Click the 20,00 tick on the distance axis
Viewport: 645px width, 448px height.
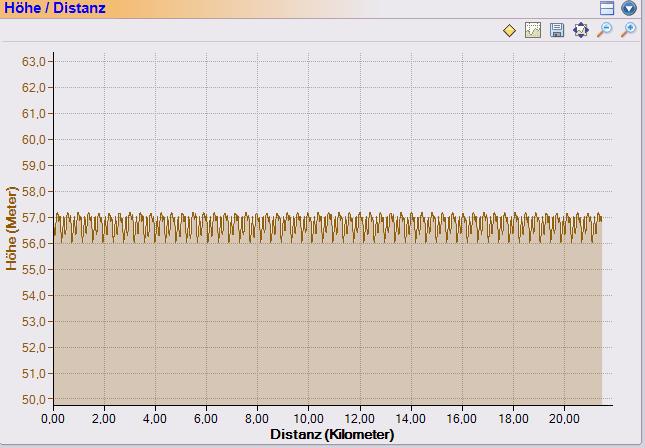pos(565,418)
